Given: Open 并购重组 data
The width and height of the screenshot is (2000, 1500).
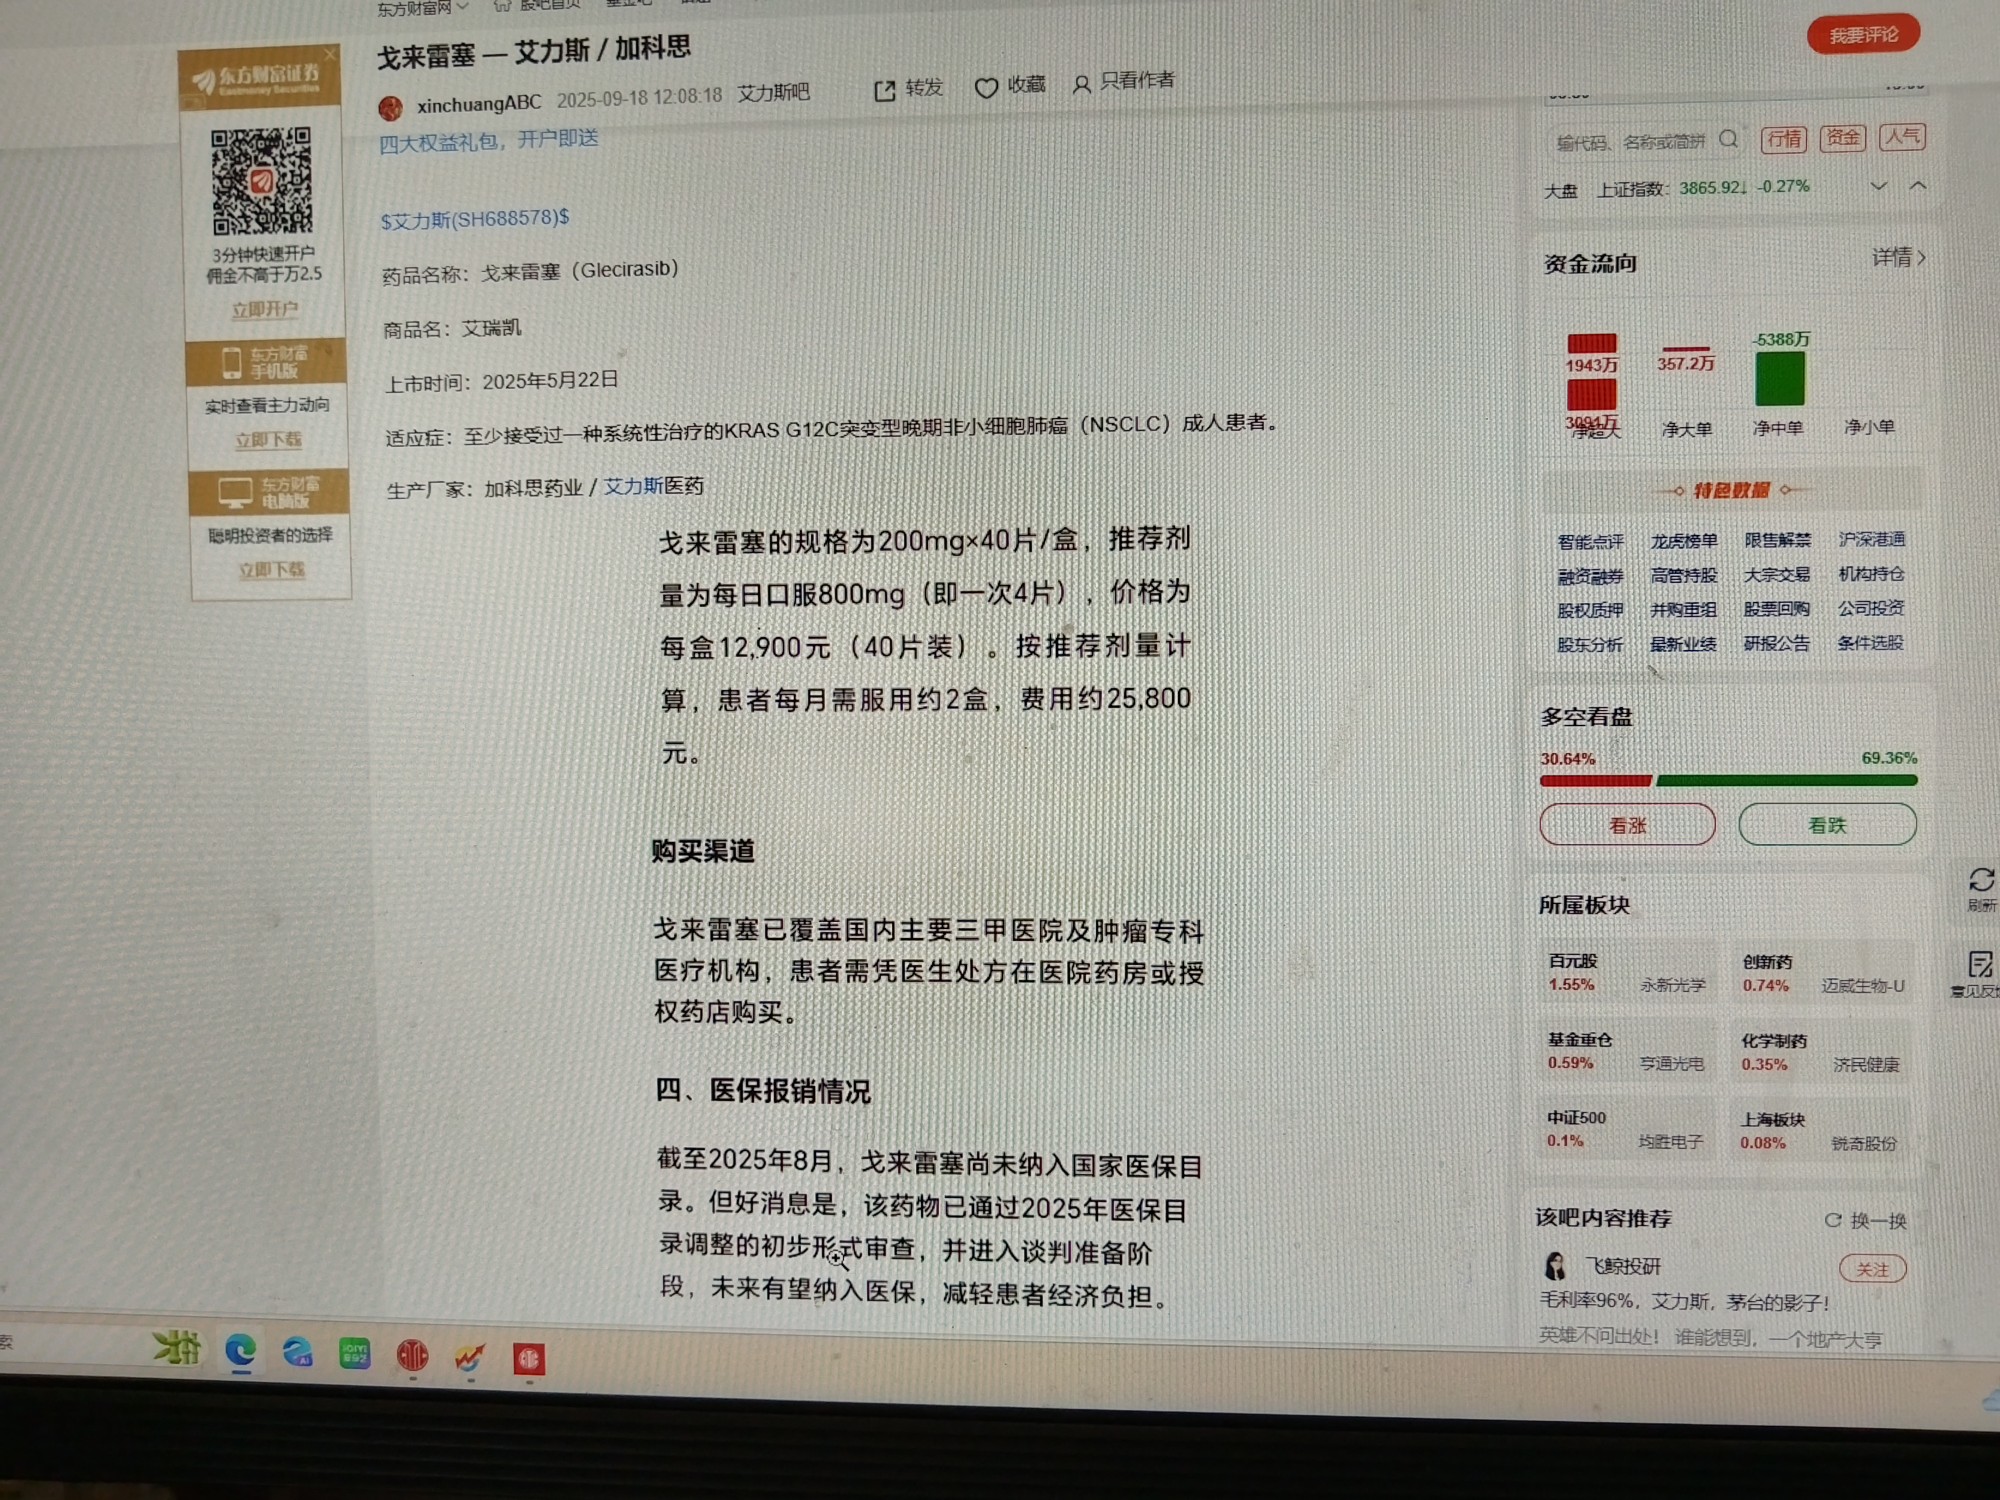Looking at the screenshot, I should (x=1684, y=610).
